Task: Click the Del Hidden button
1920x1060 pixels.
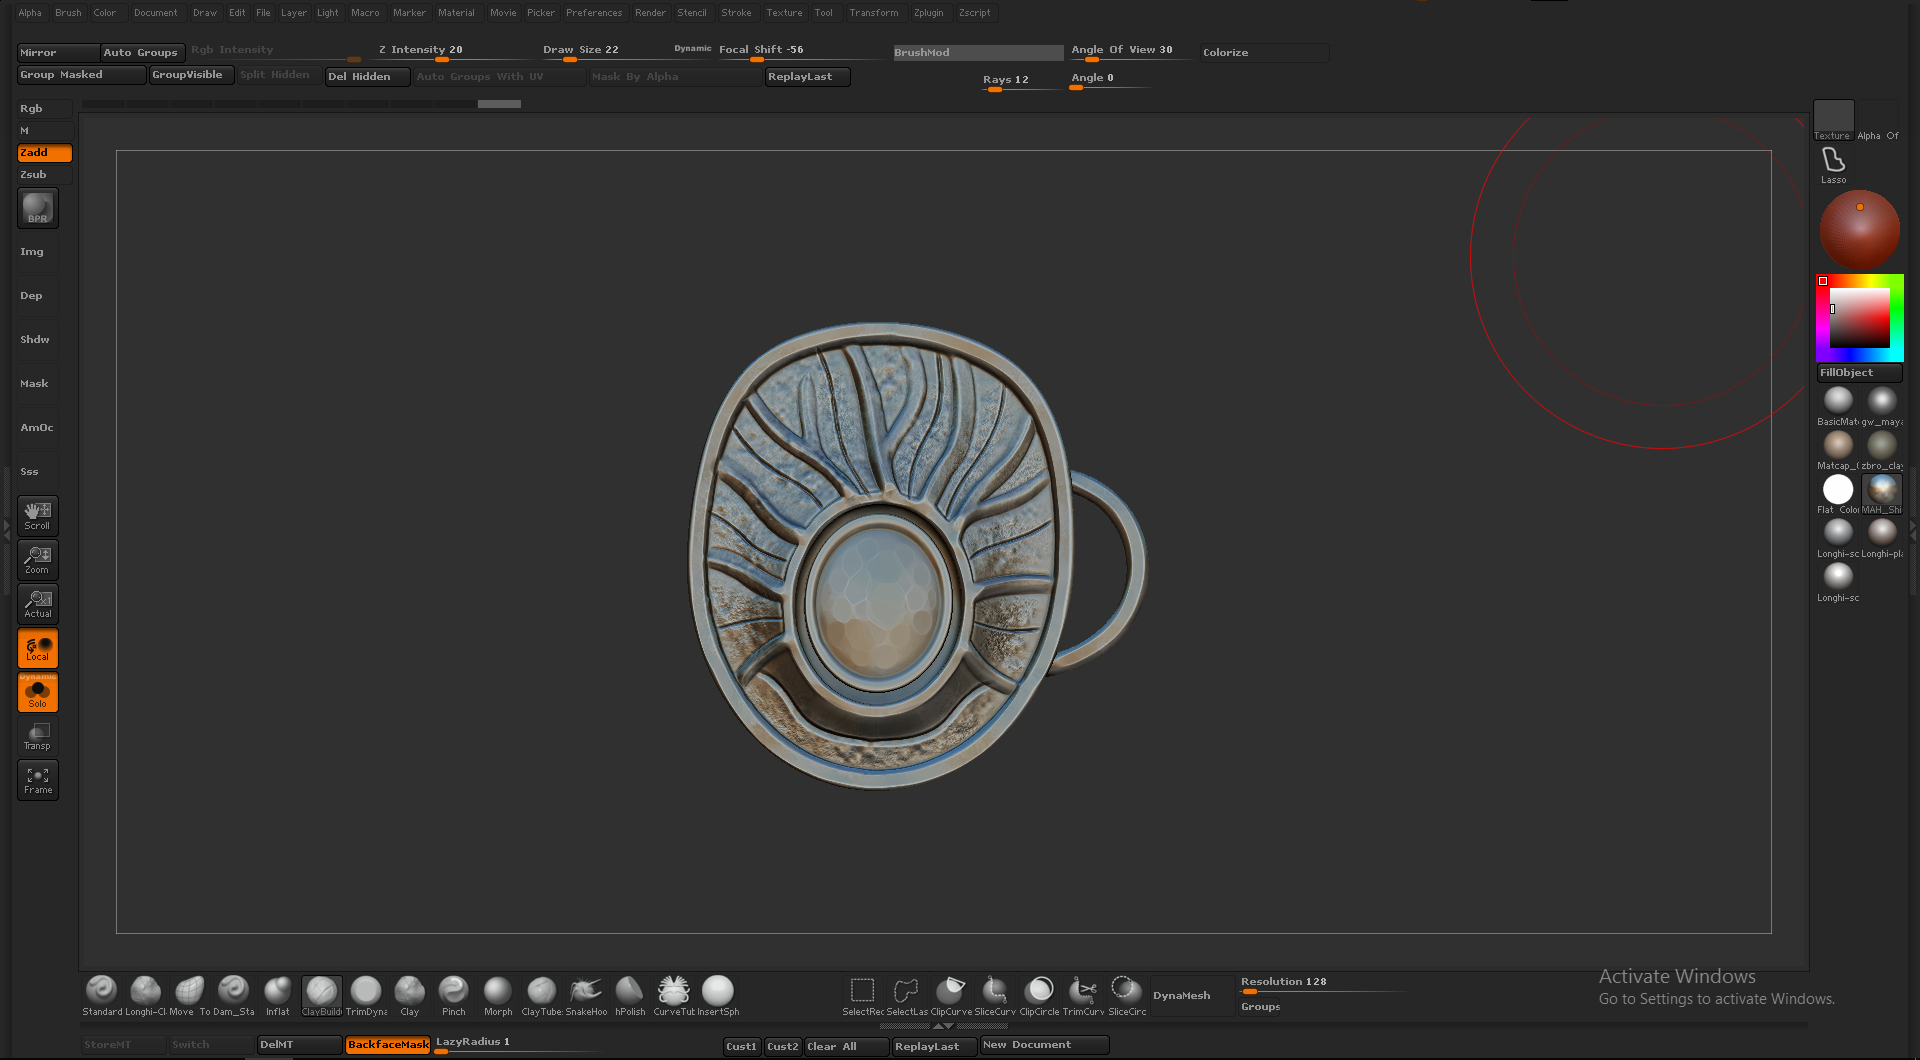Action: click(x=367, y=77)
